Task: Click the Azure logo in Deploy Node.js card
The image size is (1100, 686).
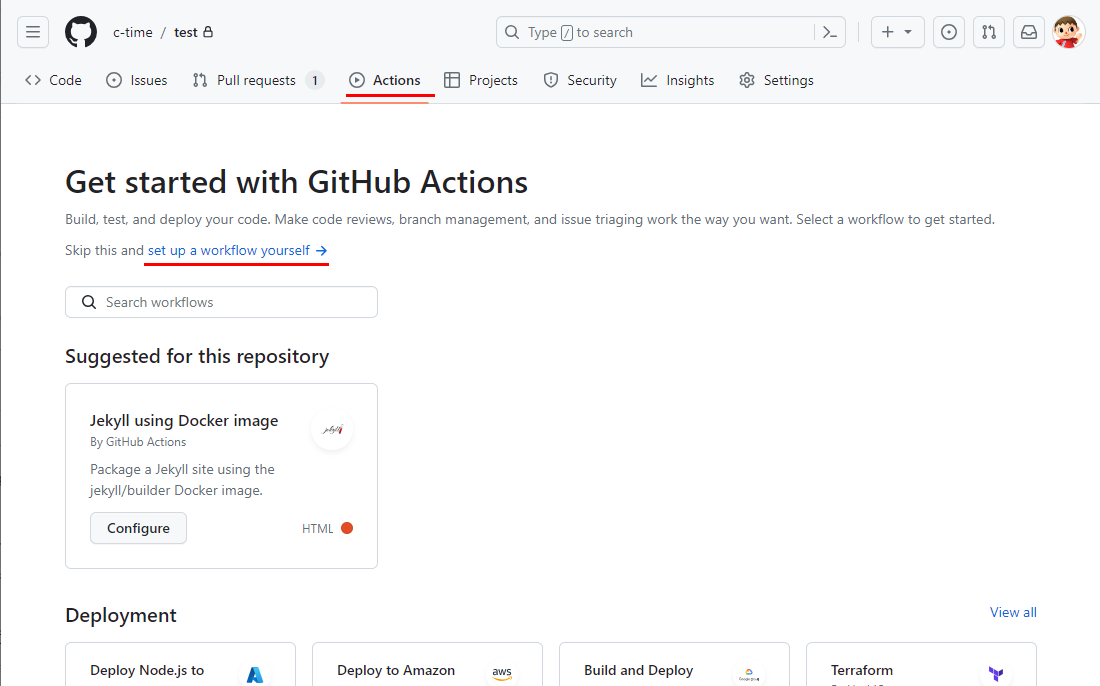Action: [x=255, y=674]
